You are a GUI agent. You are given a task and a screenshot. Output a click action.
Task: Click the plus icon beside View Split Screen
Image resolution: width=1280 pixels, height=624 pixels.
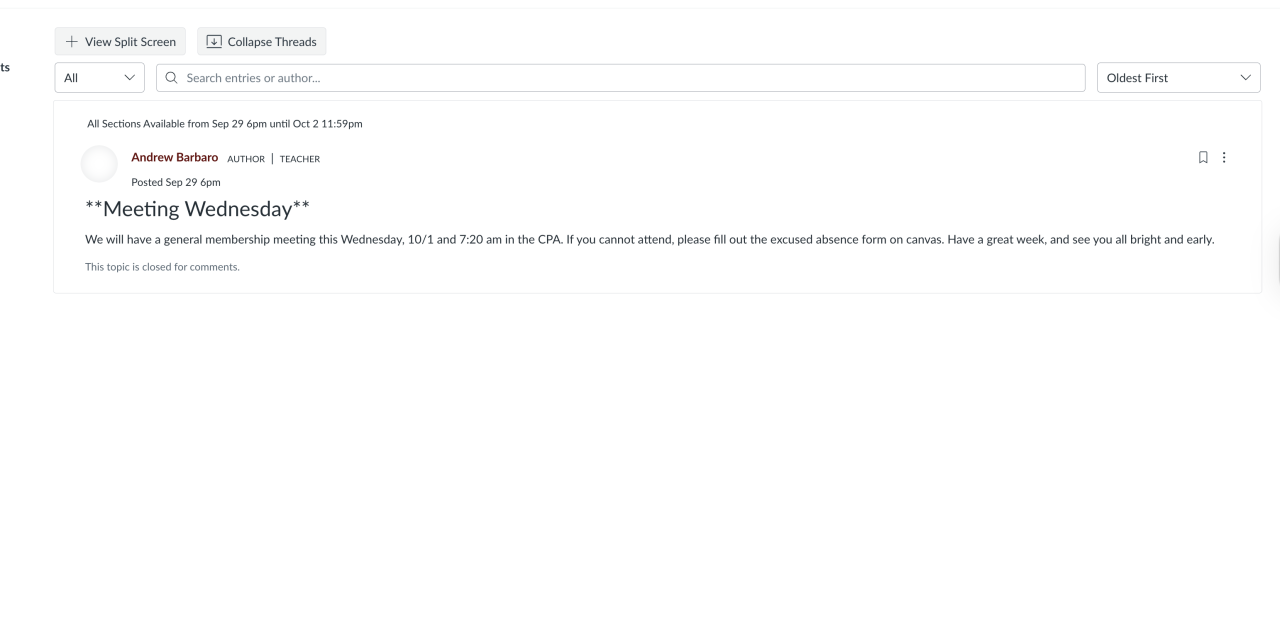pyautogui.click(x=71, y=42)
